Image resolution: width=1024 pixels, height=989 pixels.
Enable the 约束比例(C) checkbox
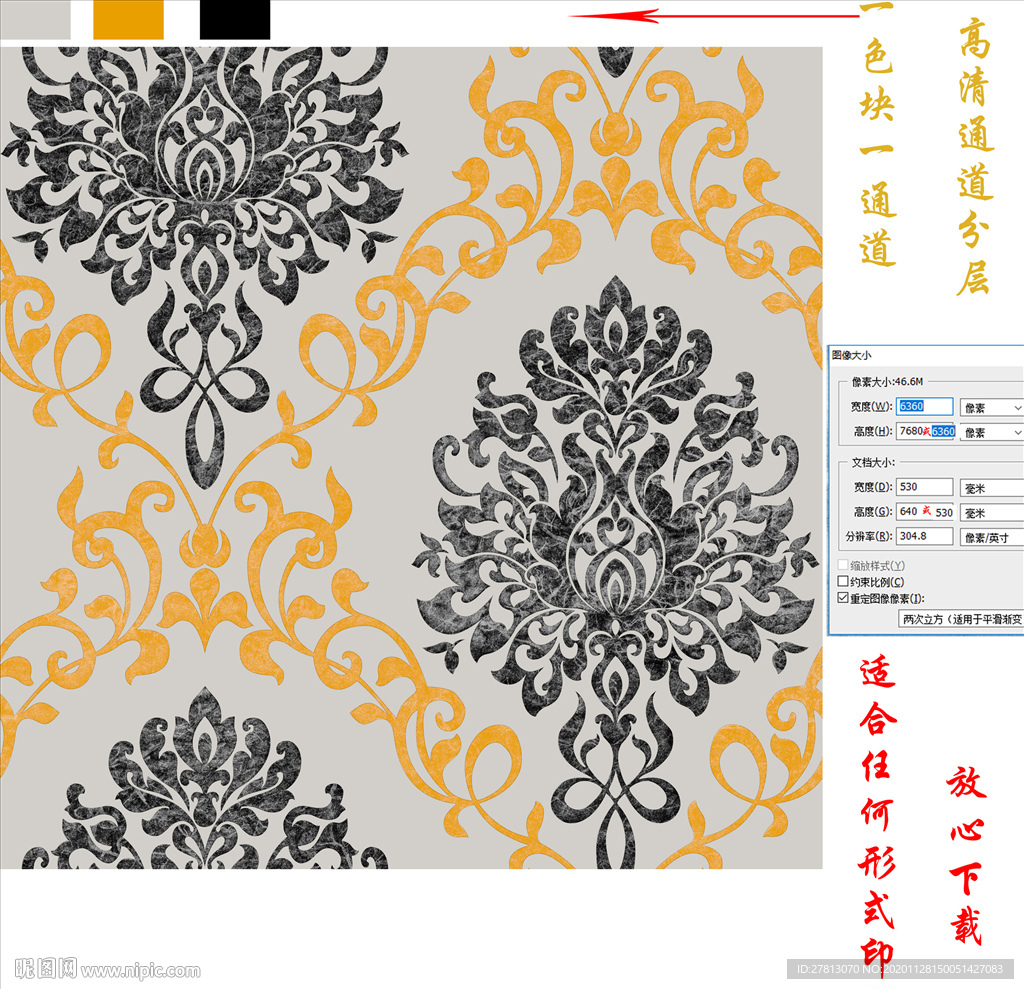tap(843, 581)
